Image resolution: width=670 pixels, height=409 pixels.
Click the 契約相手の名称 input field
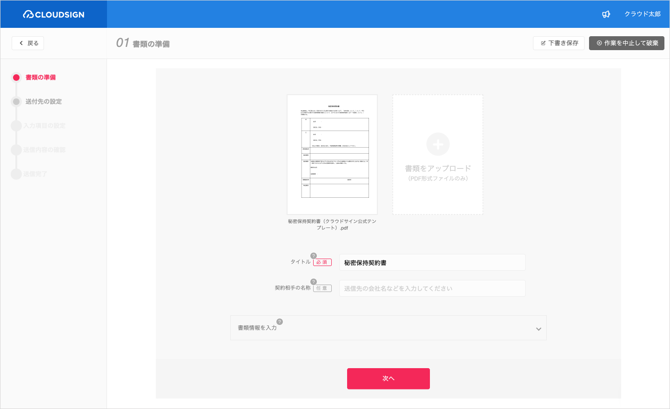click(432, 289)
